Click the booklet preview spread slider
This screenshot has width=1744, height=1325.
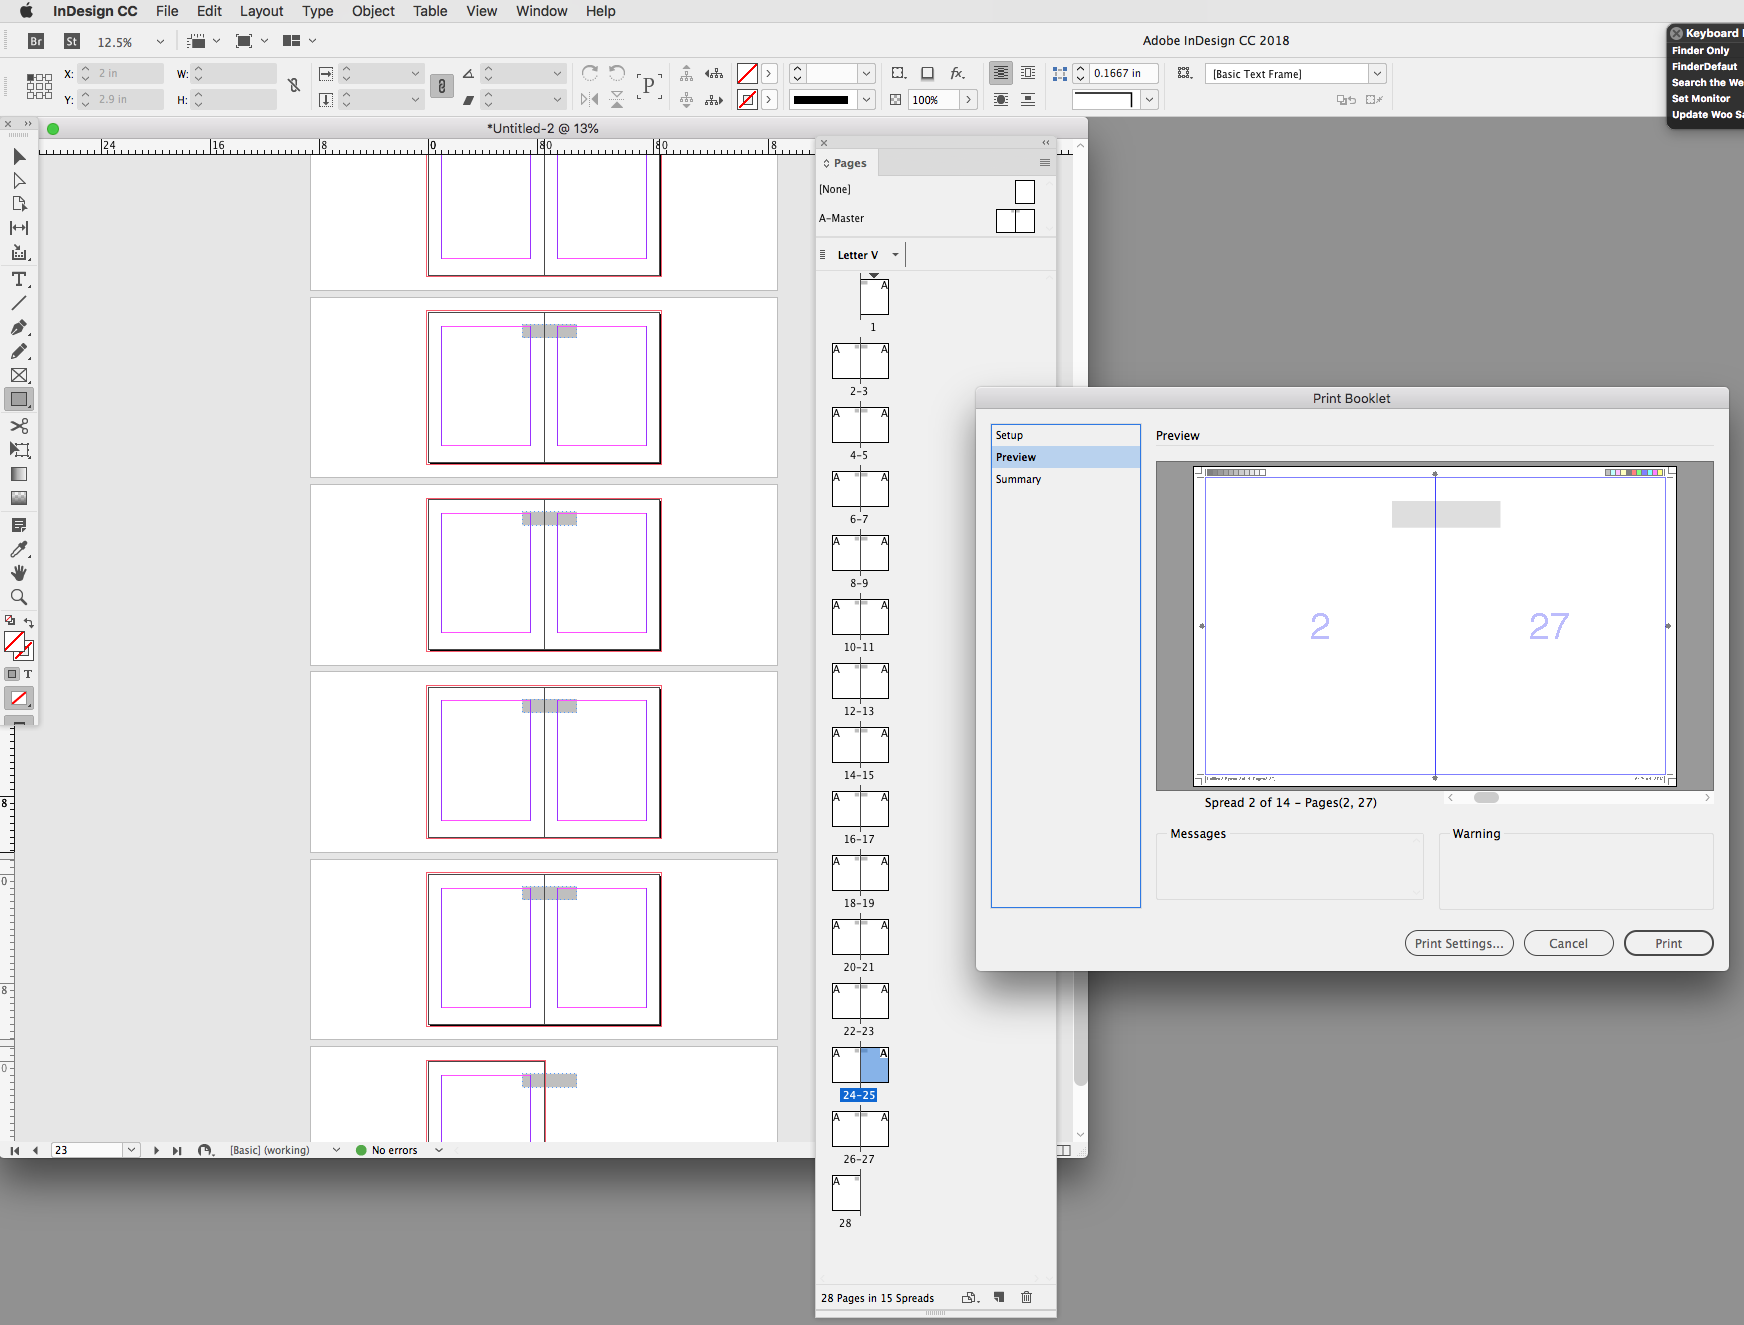coord(1486,797)
